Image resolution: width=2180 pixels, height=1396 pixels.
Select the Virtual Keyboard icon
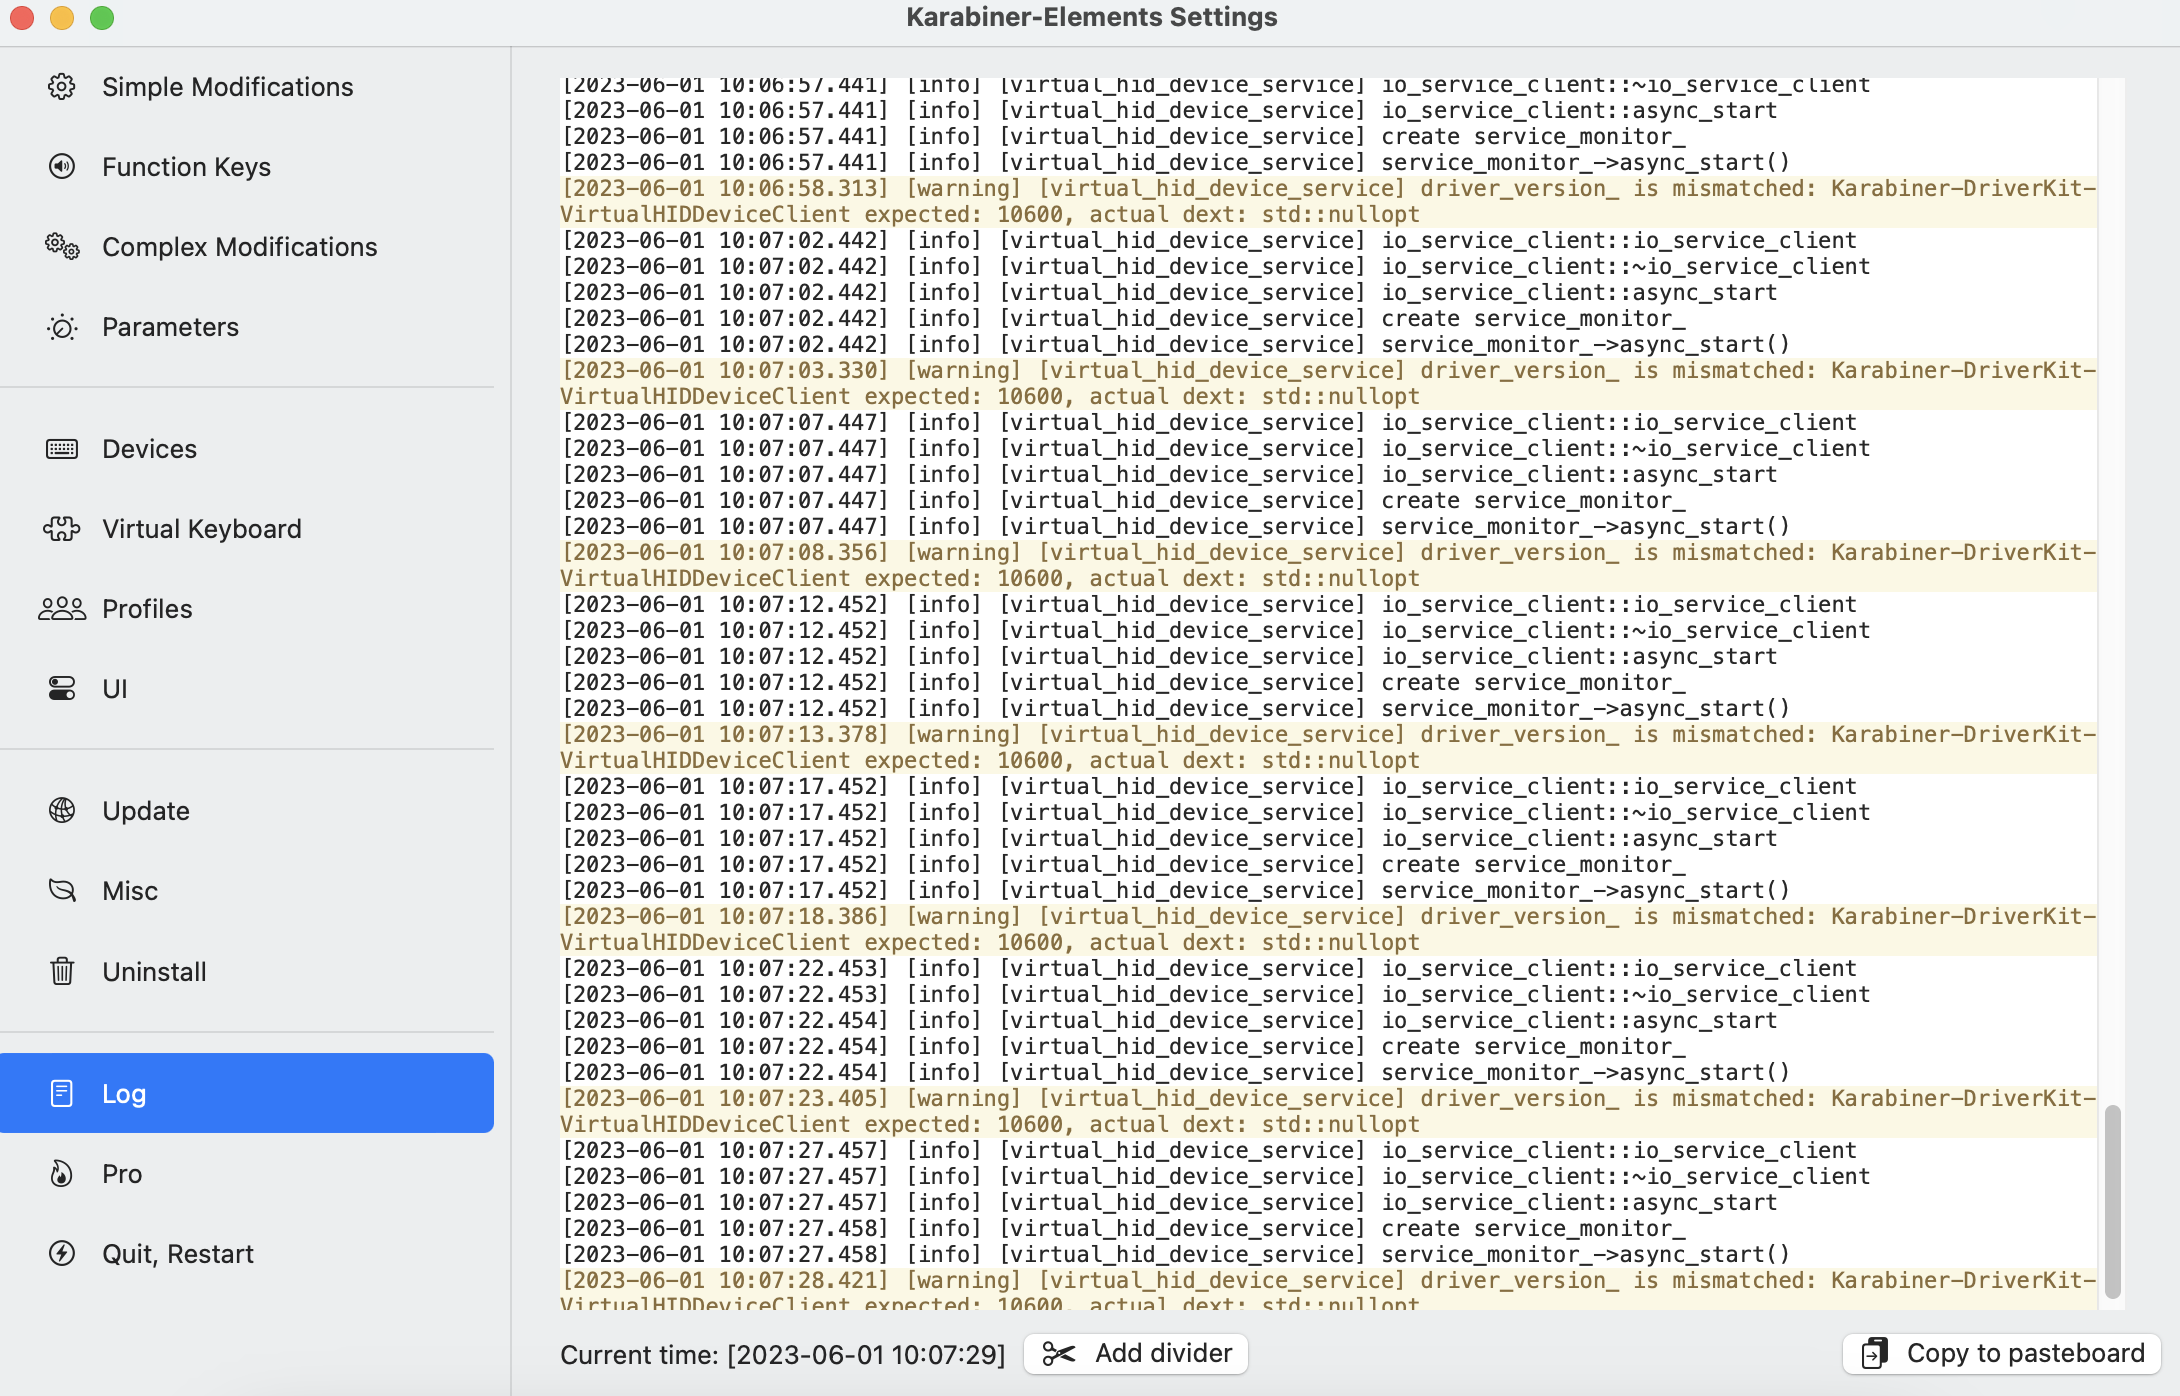click(x=61, y=529)
